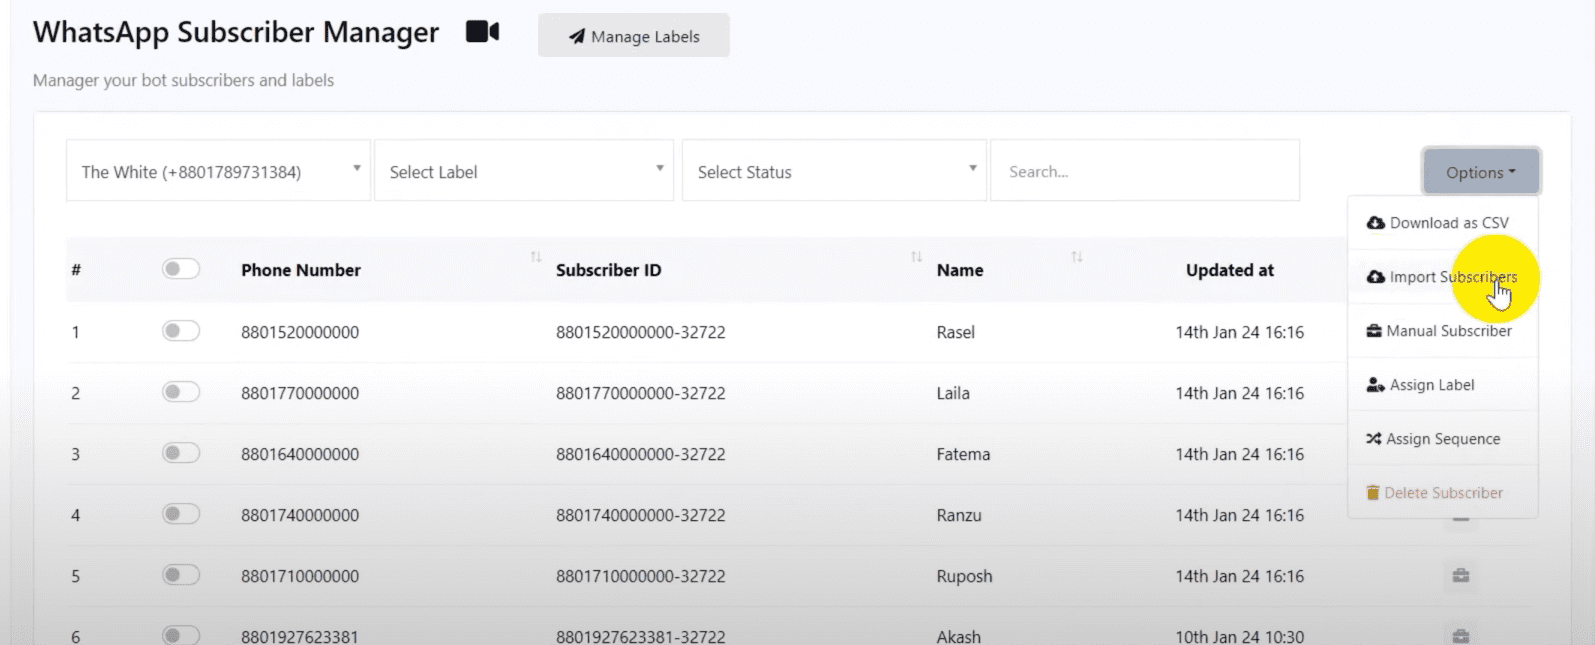The height and width of the screenshot is (645, 1595).
Task: Click the video camera tutorial icon
Action: pos(482,32)
